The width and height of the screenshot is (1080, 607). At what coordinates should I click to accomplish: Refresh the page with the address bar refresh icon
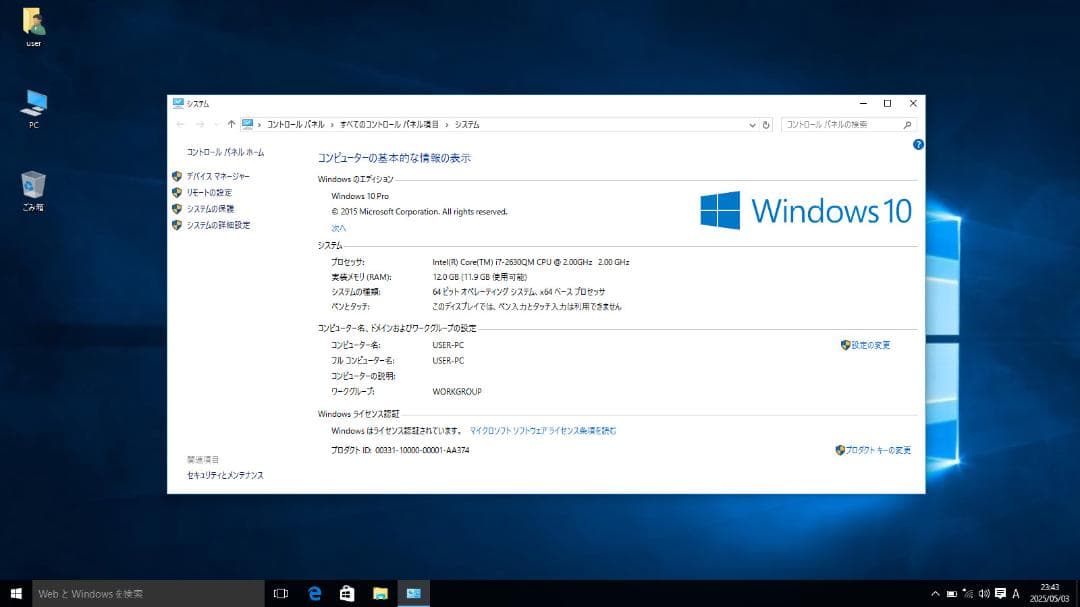(x=766, y=124)
